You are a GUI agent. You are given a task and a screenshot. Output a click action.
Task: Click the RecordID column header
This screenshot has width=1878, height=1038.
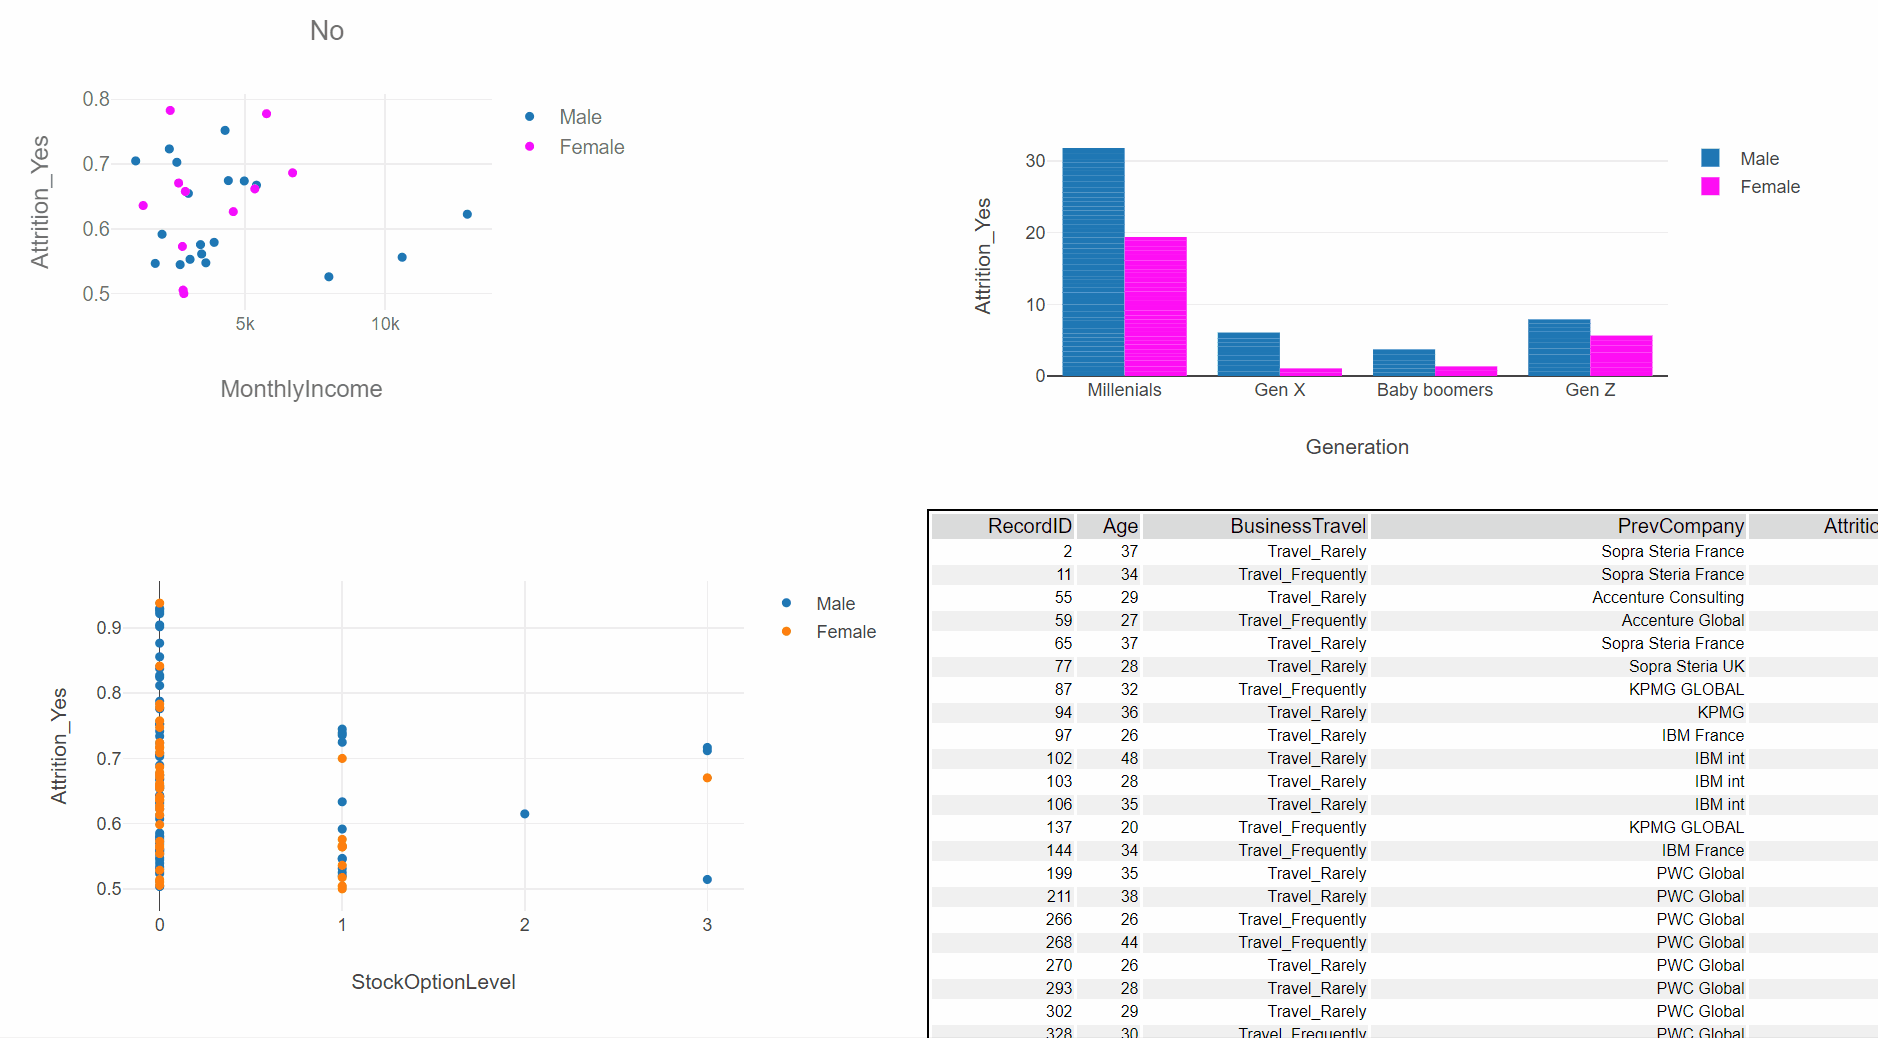[x=1029, y=525]
